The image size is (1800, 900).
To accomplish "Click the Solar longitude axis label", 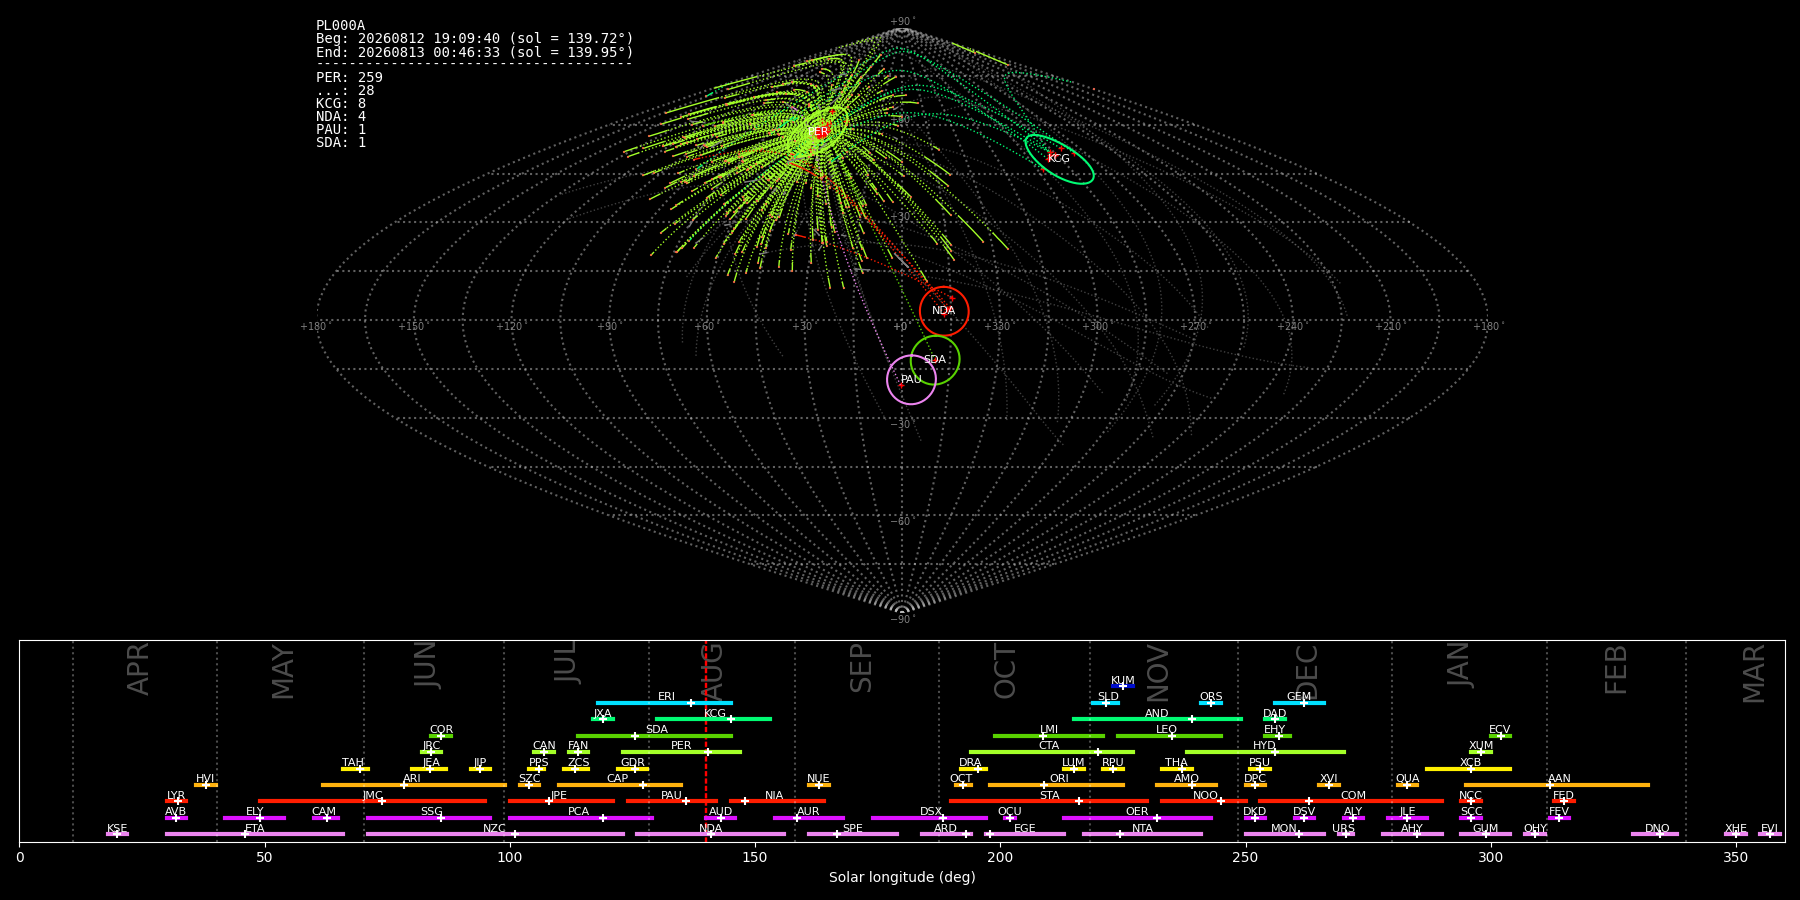I will 902,877.
